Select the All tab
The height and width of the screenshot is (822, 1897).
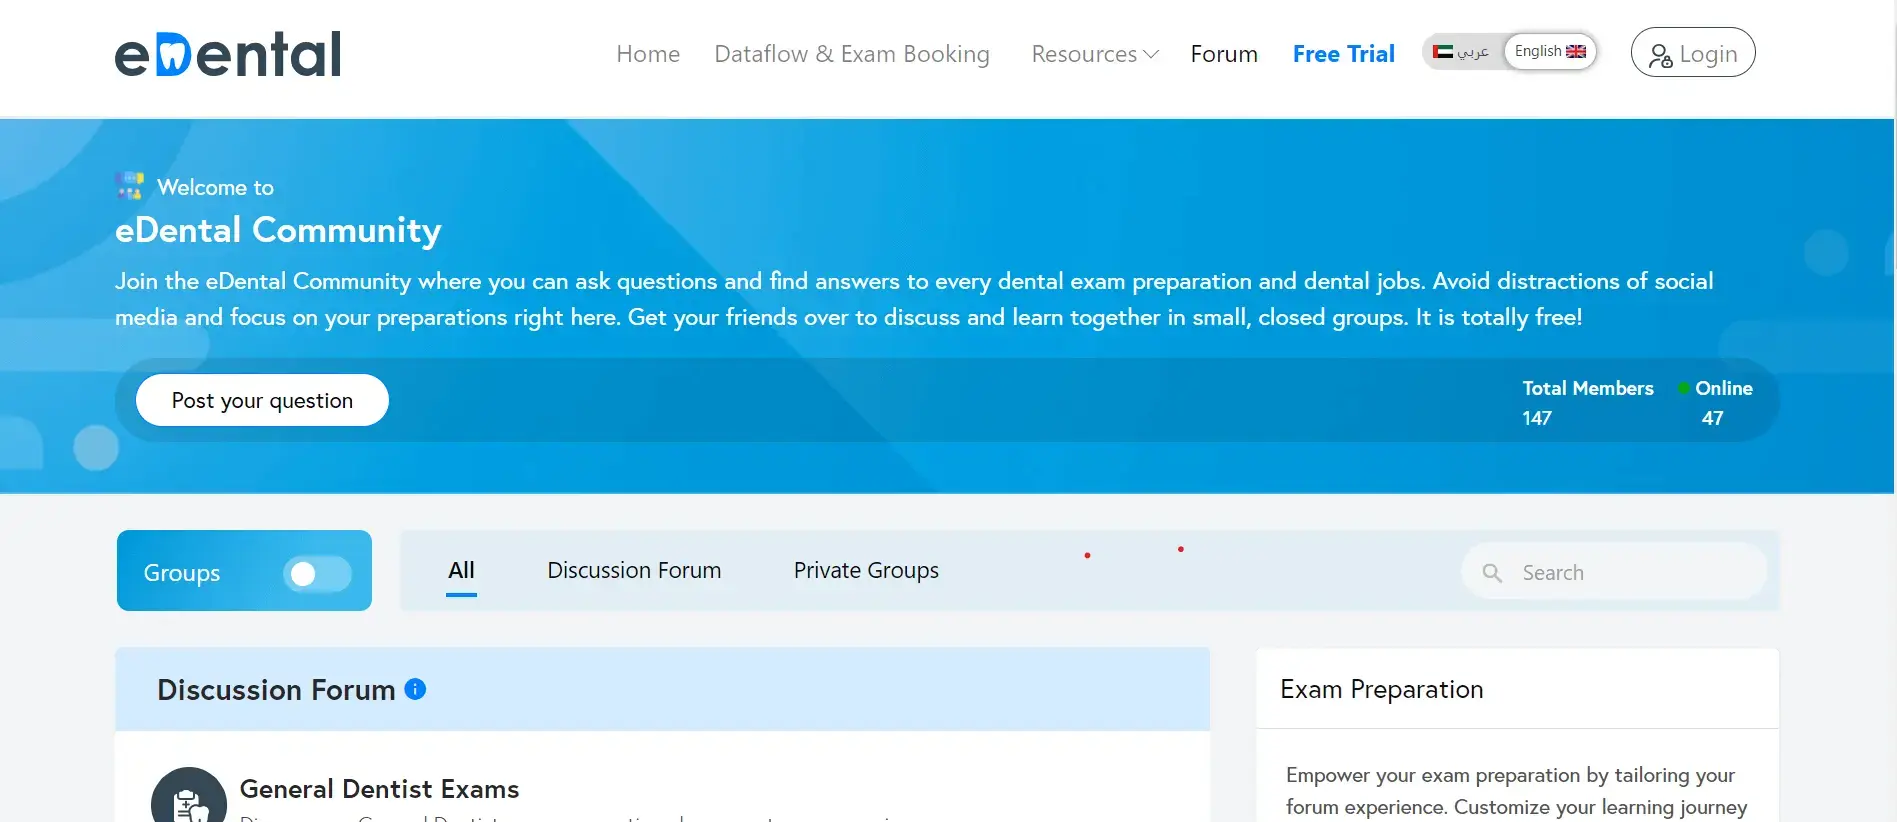pyautogui.click(x=461, y=570)
